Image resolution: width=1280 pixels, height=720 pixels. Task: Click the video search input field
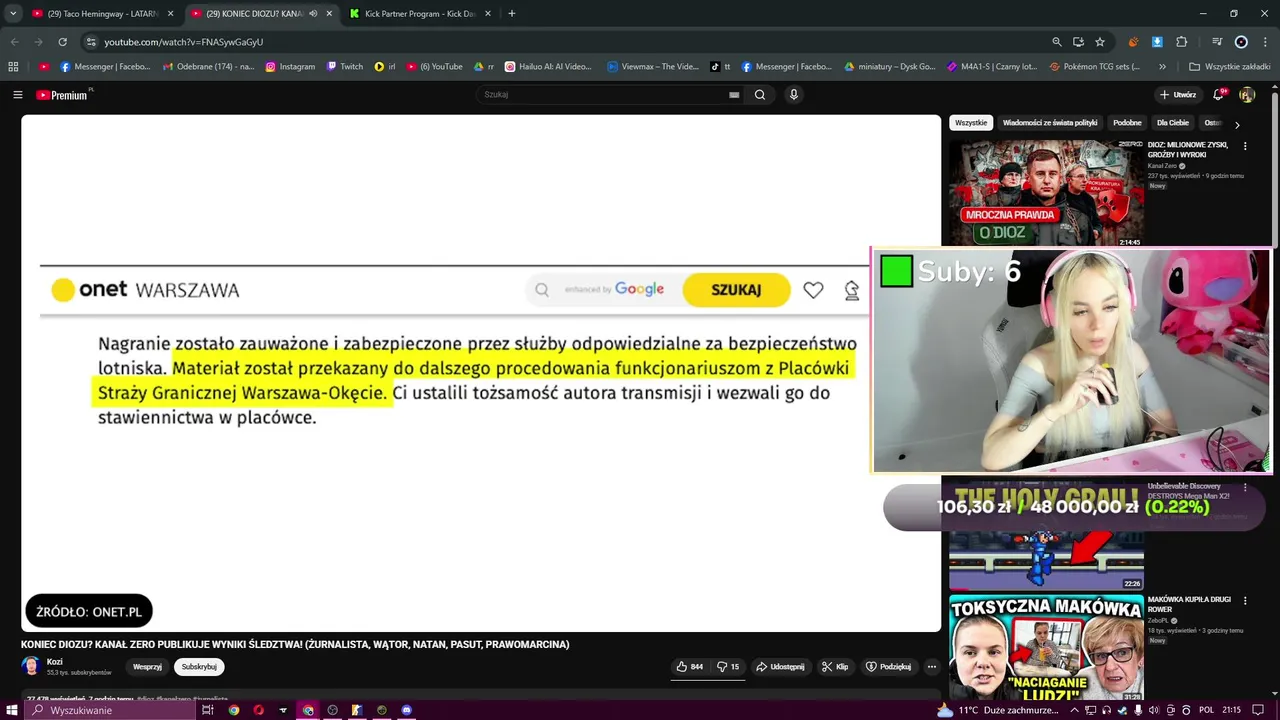[603, 95]
